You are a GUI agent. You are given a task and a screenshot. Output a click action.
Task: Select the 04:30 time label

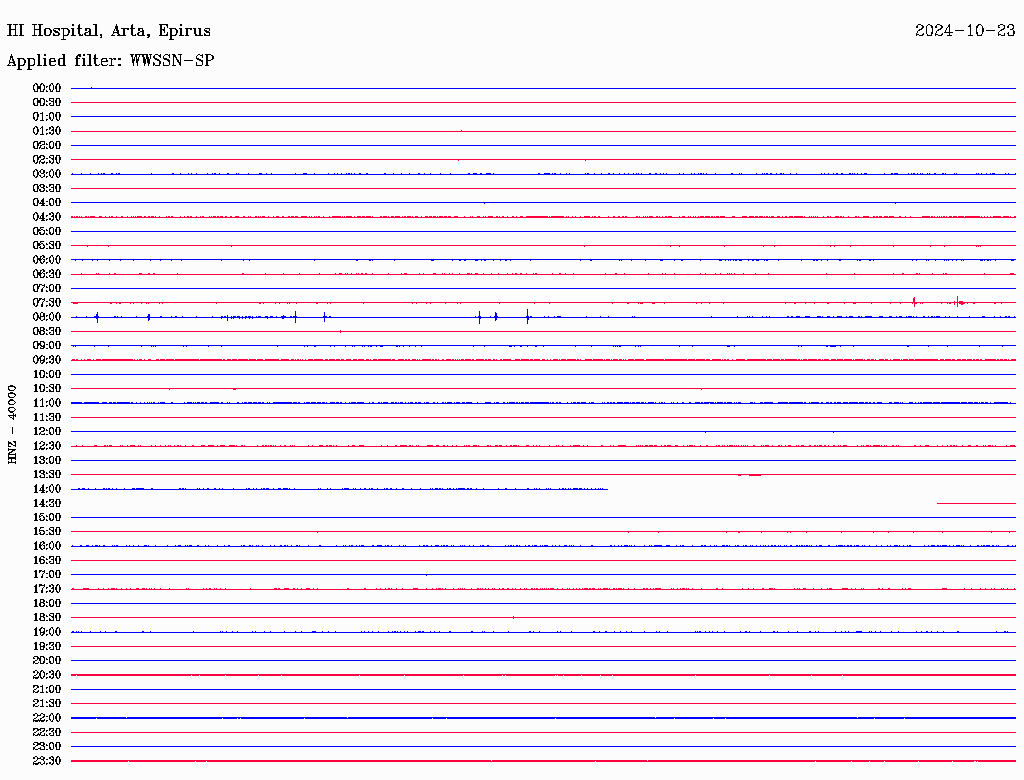pyautogui.click(x=47, y=217)
